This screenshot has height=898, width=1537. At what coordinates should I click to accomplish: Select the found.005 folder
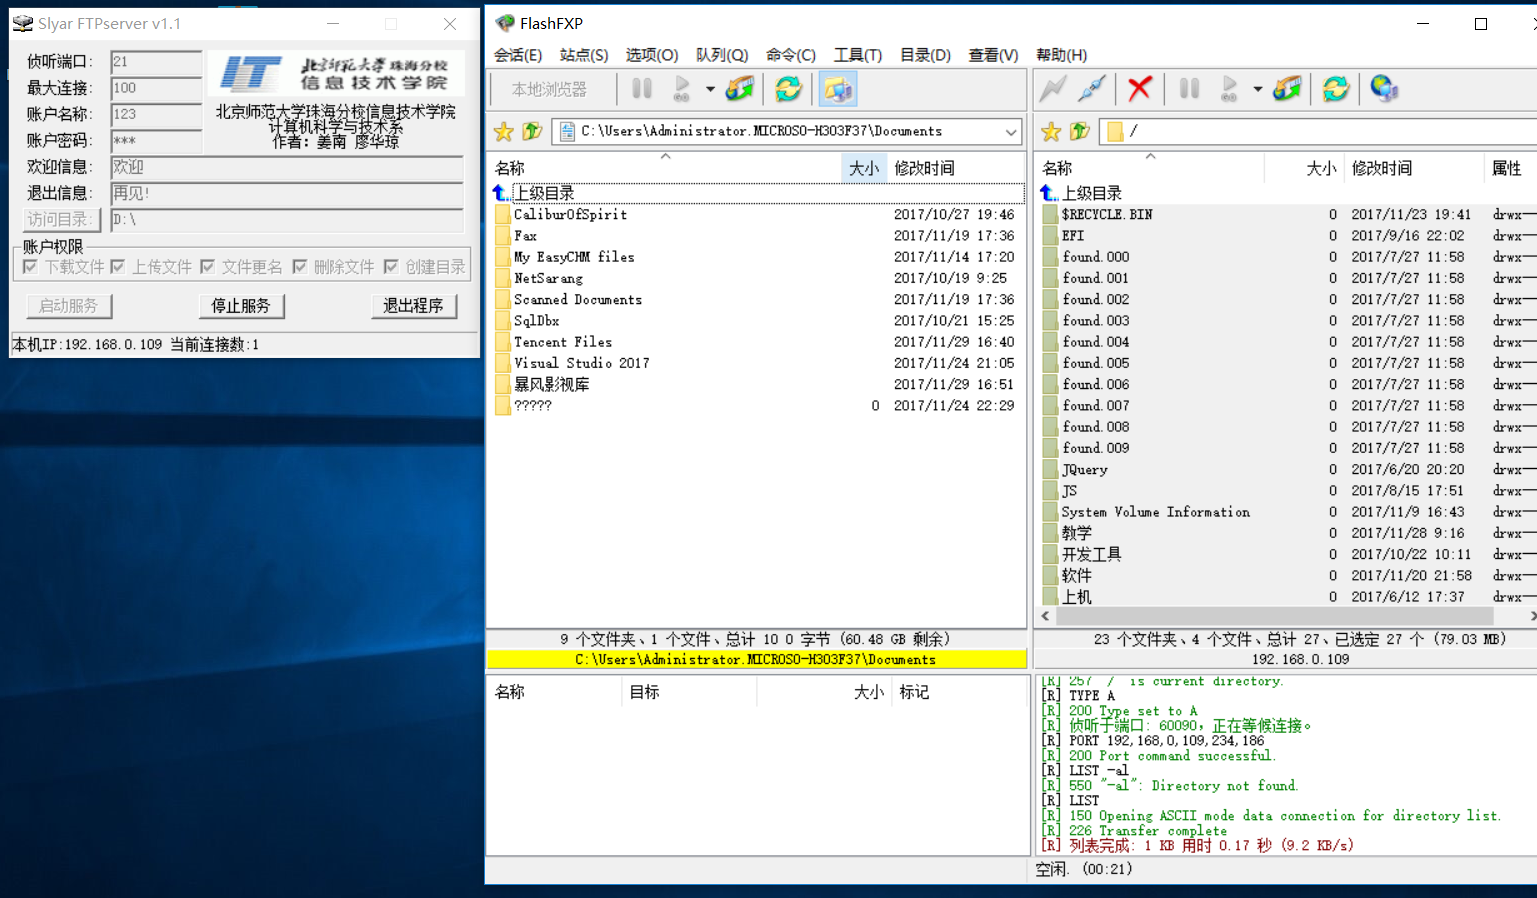(x=1095, y=363)
